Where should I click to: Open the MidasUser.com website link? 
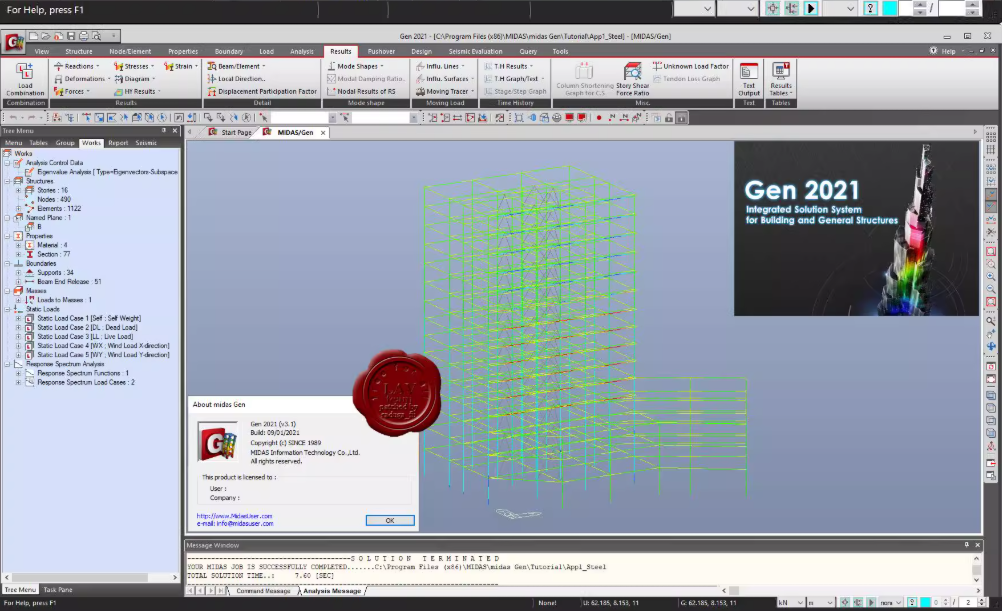point(235,516)
